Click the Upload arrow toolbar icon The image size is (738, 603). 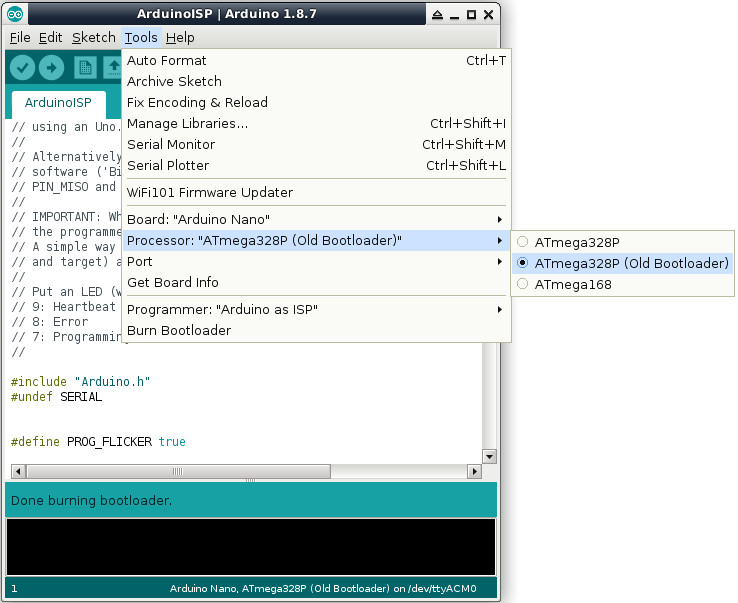click(51, 68)
